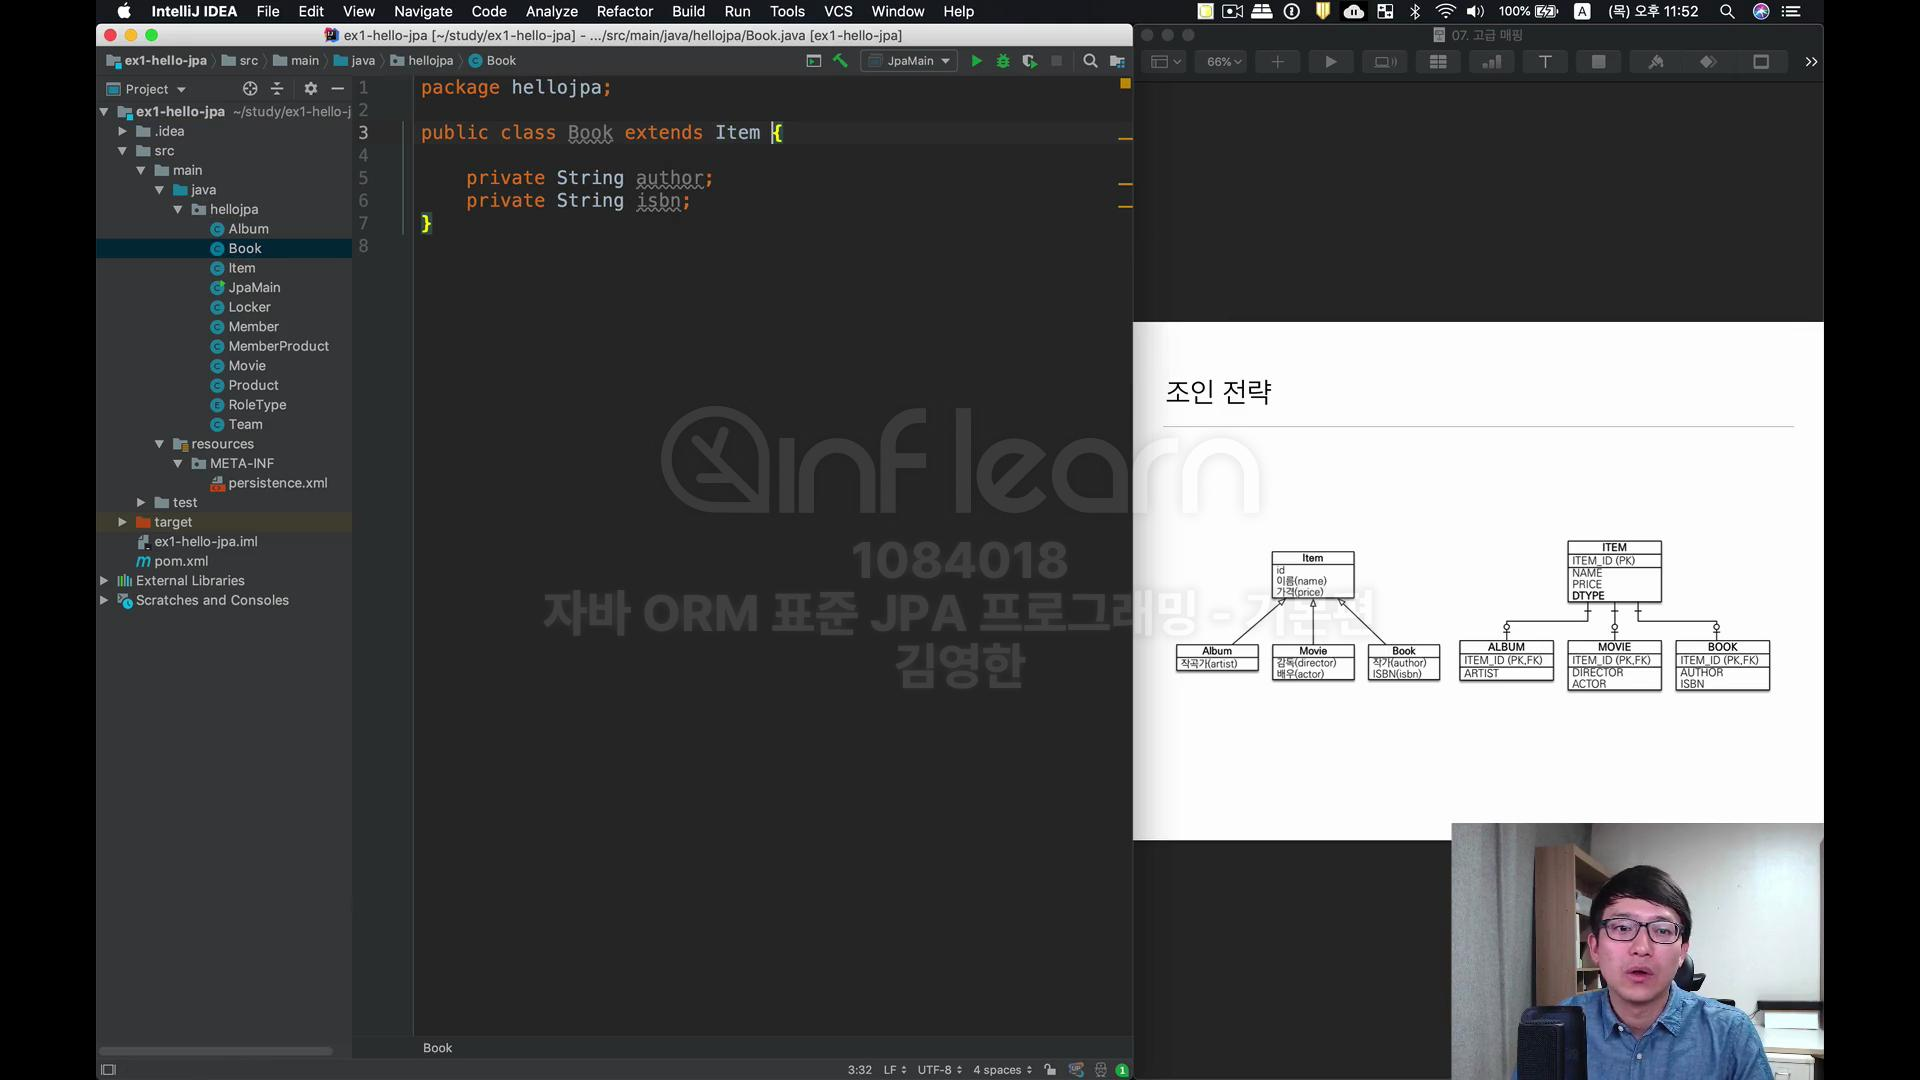Toggle tool window bars with the bottom-left corner icon
The image size is (1920, 1080).
click(x=109, y=1070)
